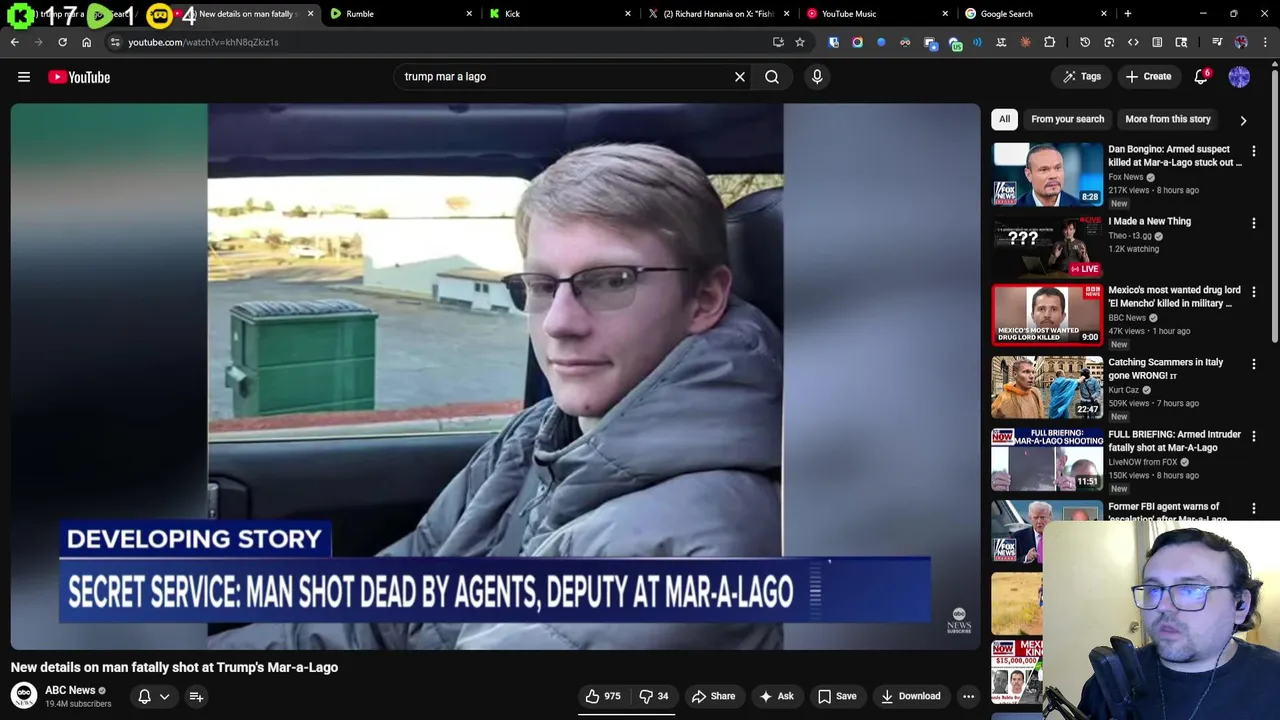The width and height of the screenshot is (1280, 720).
Task: Click the Share button
Action: (713, 696)
